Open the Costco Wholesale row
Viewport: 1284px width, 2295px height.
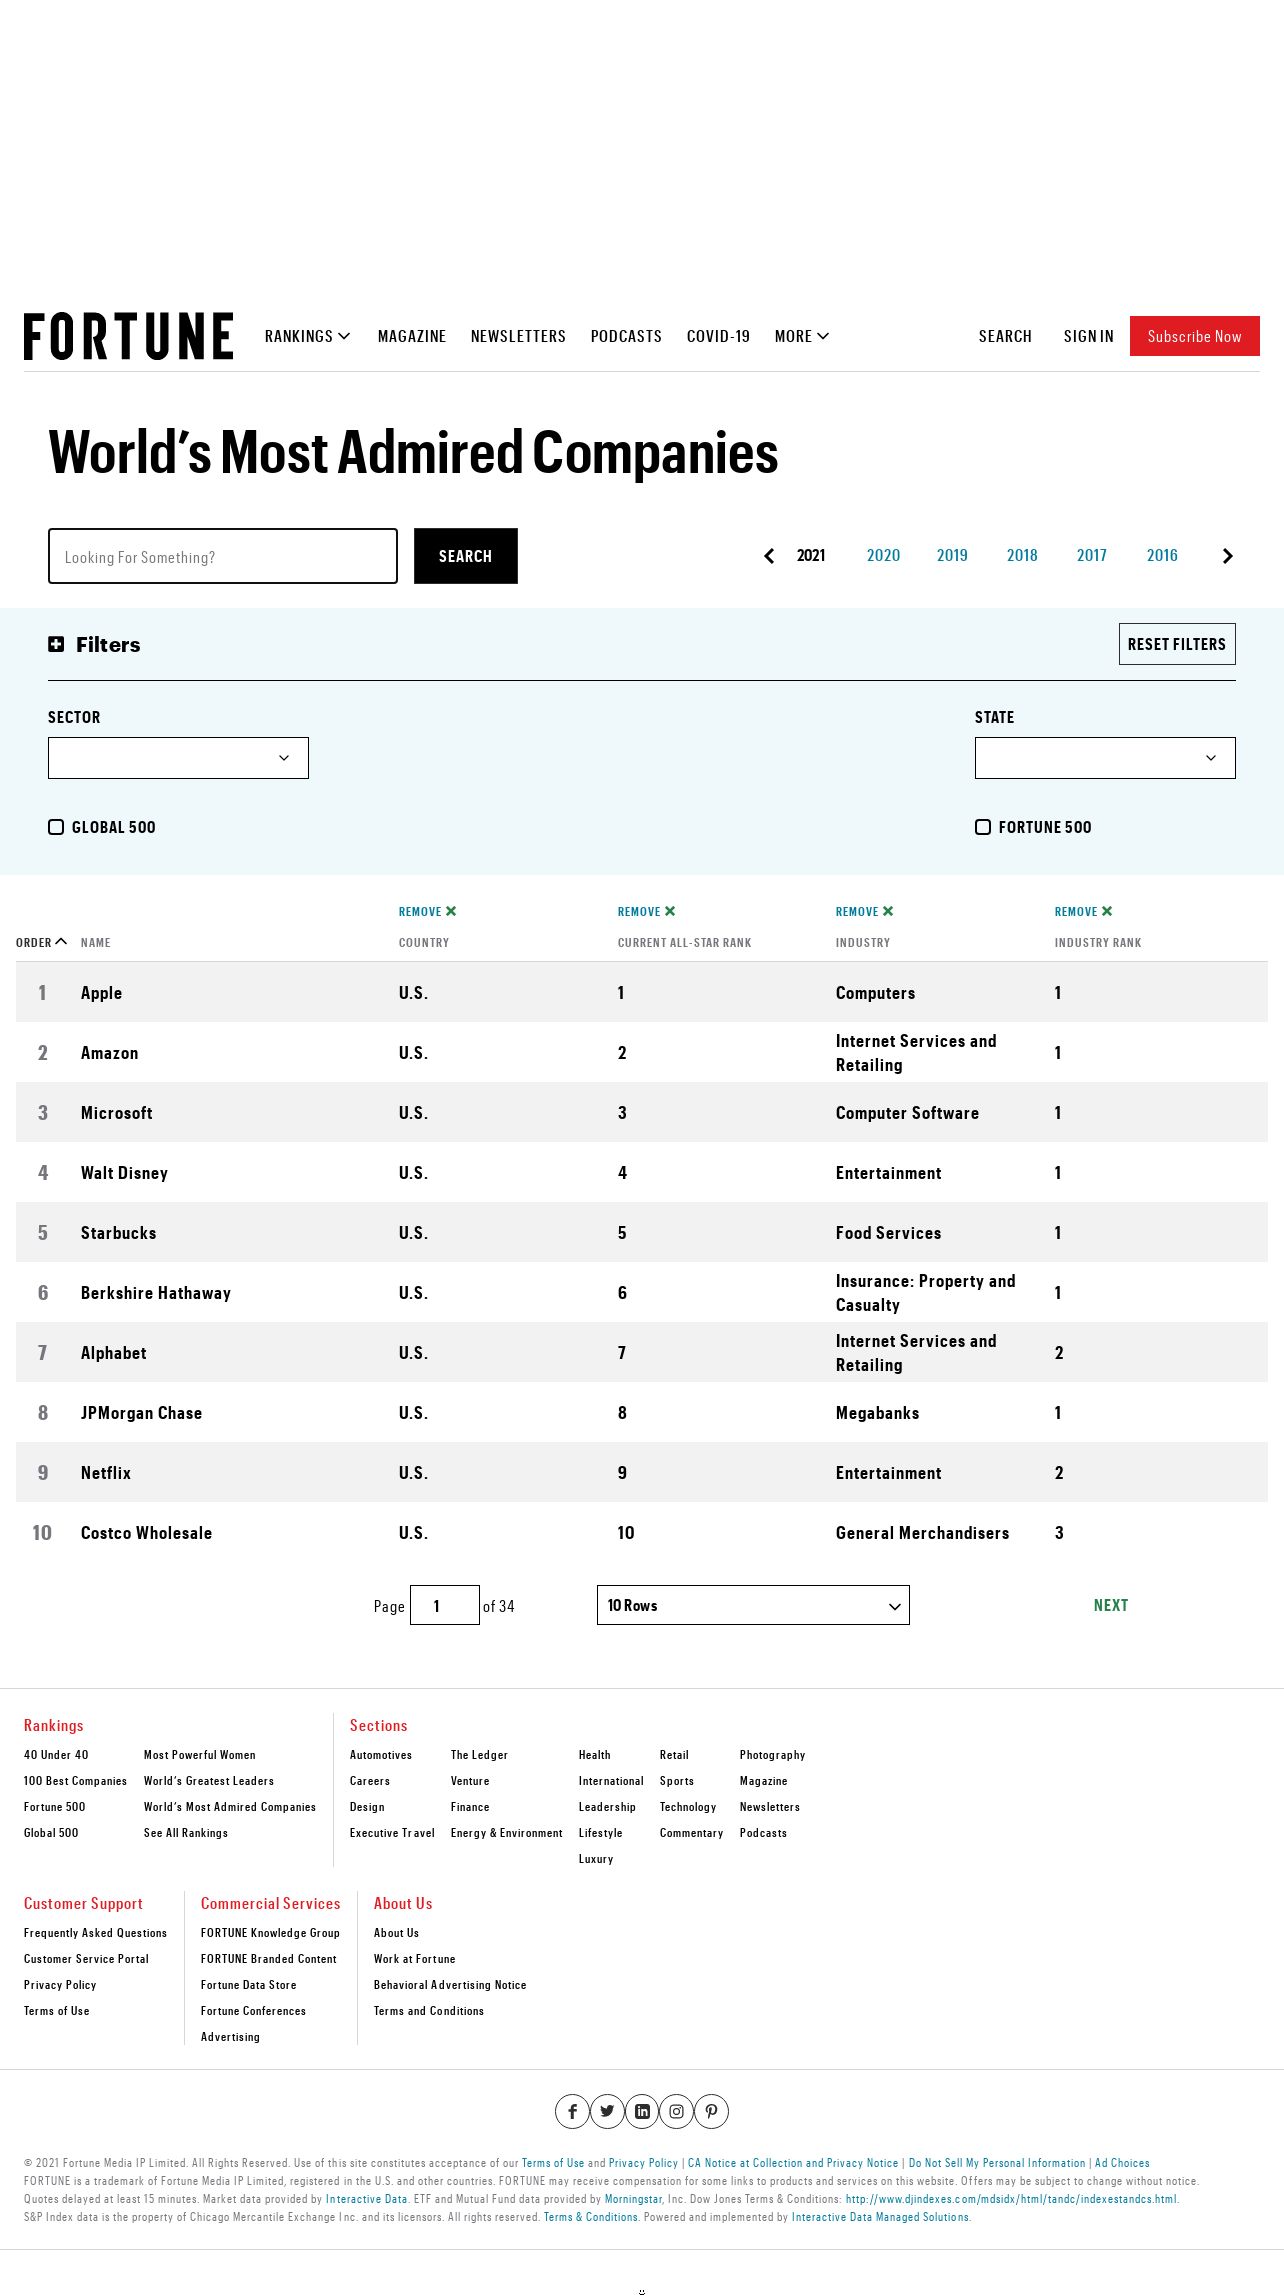[642, 1532]
